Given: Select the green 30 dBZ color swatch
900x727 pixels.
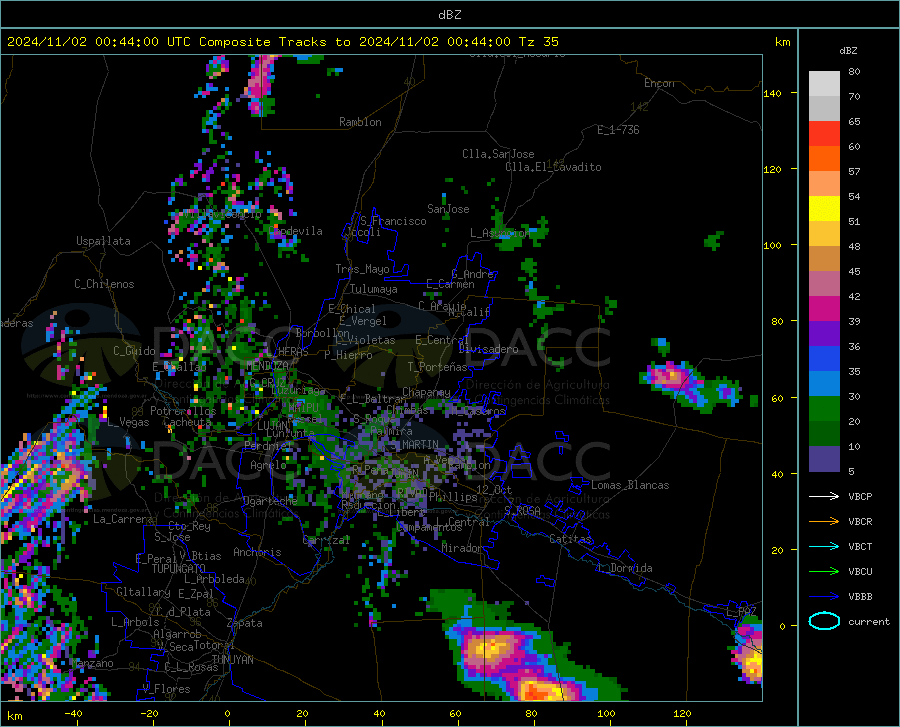Looking at the screenshot, I should [824, 409].
